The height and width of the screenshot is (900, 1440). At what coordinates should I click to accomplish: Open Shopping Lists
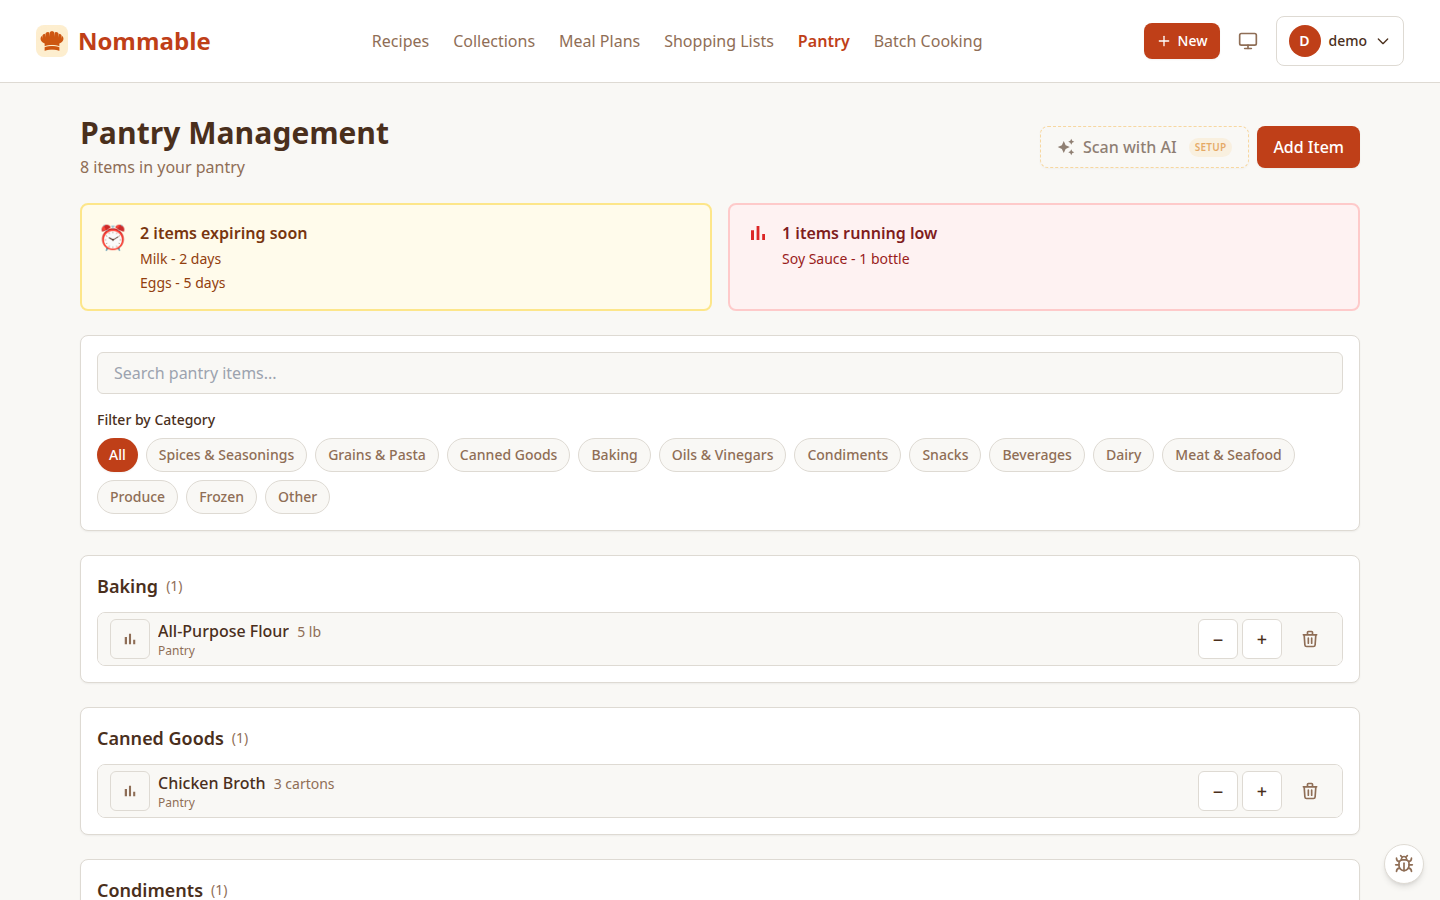719,41
